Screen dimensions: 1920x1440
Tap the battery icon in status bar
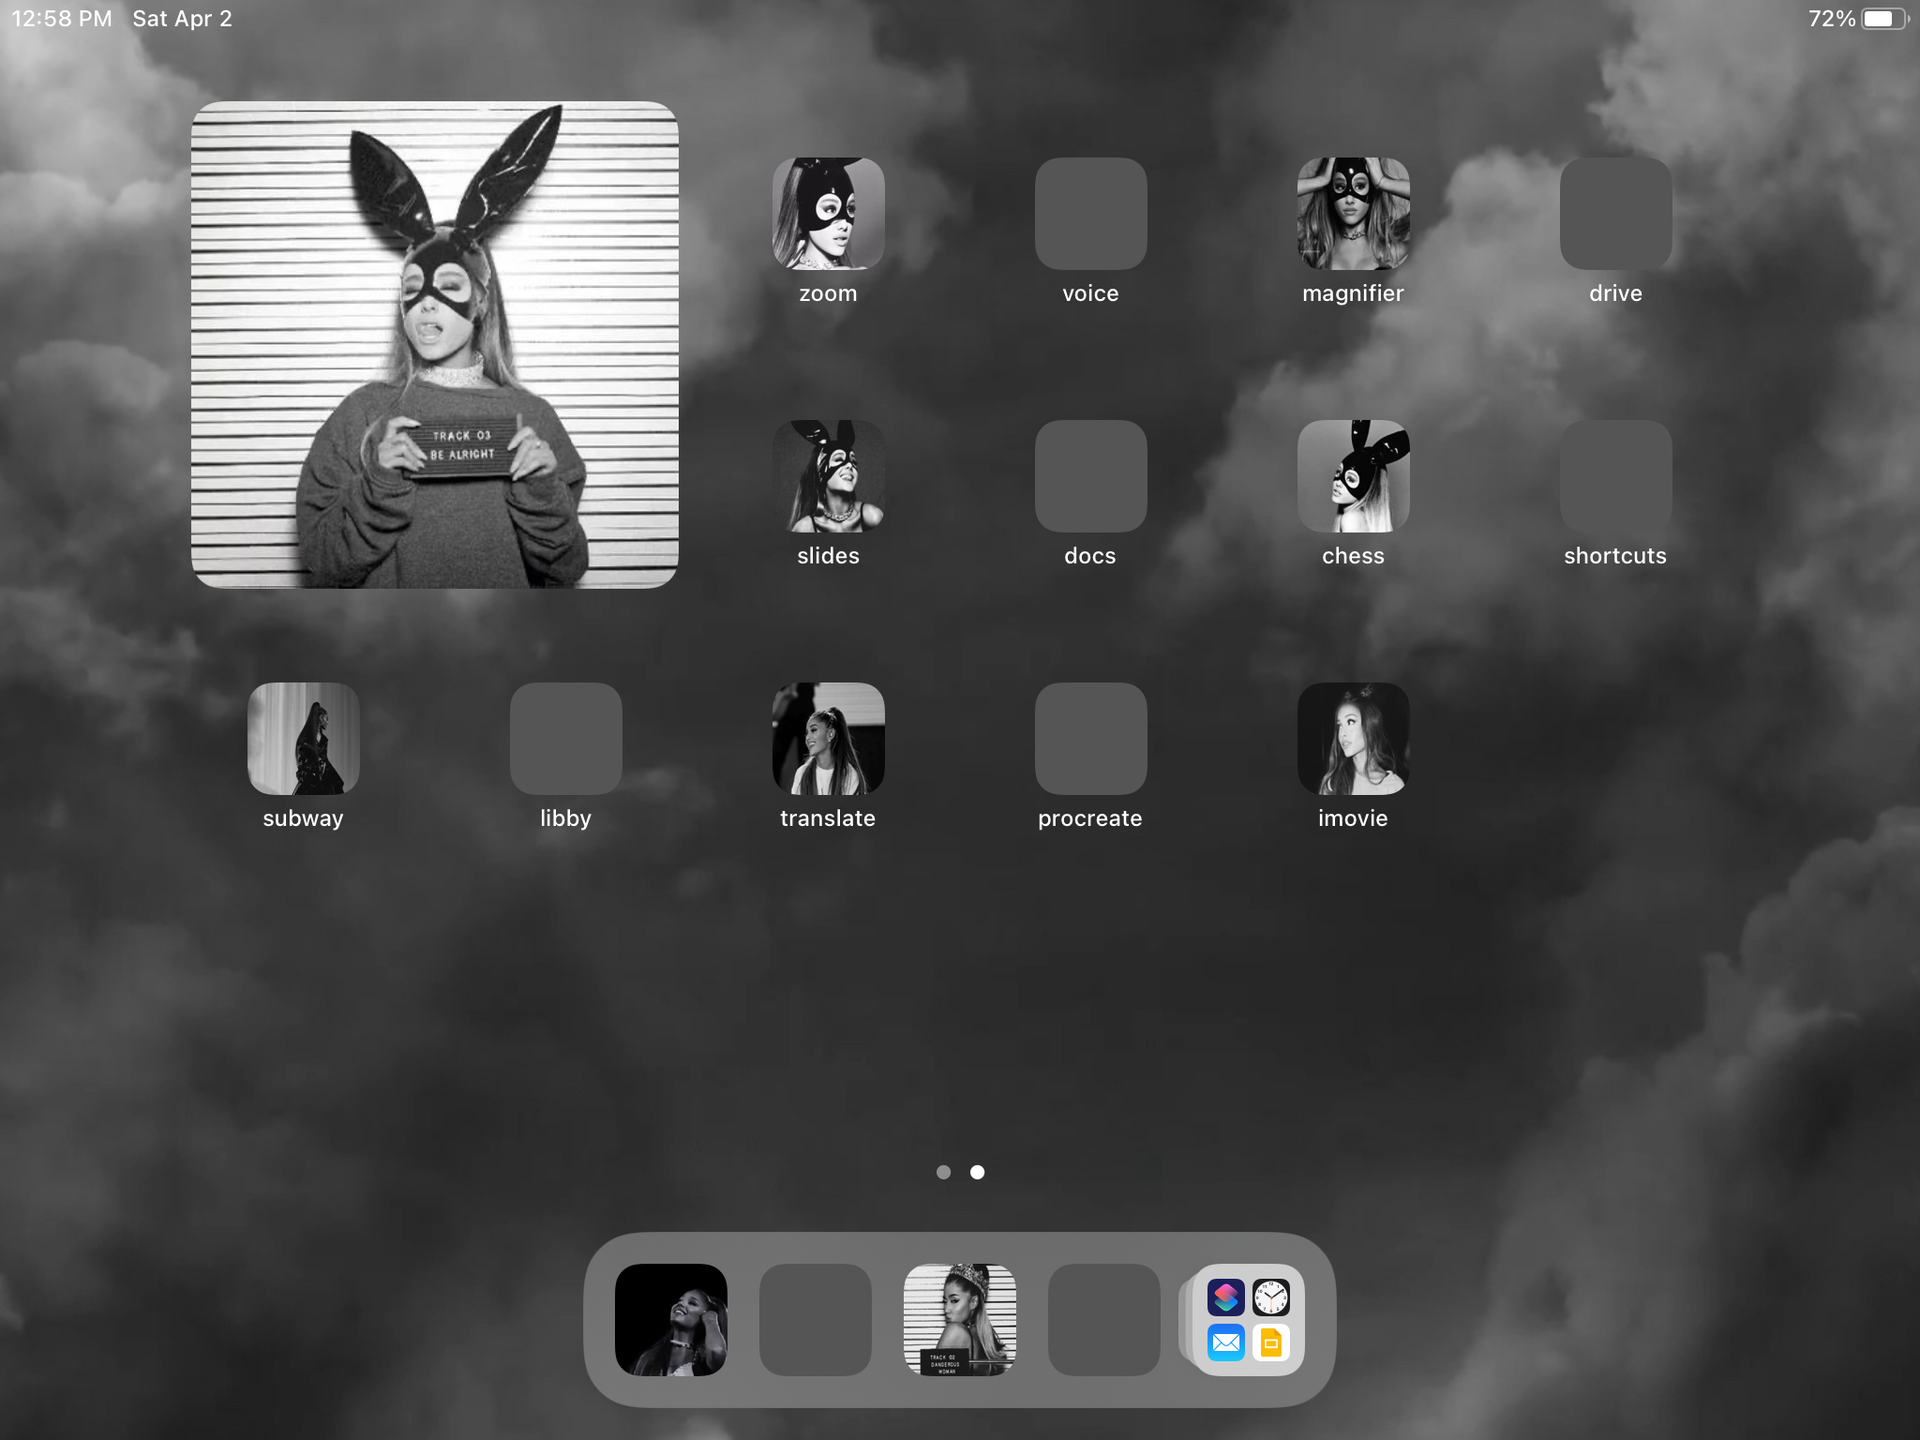1885,19
